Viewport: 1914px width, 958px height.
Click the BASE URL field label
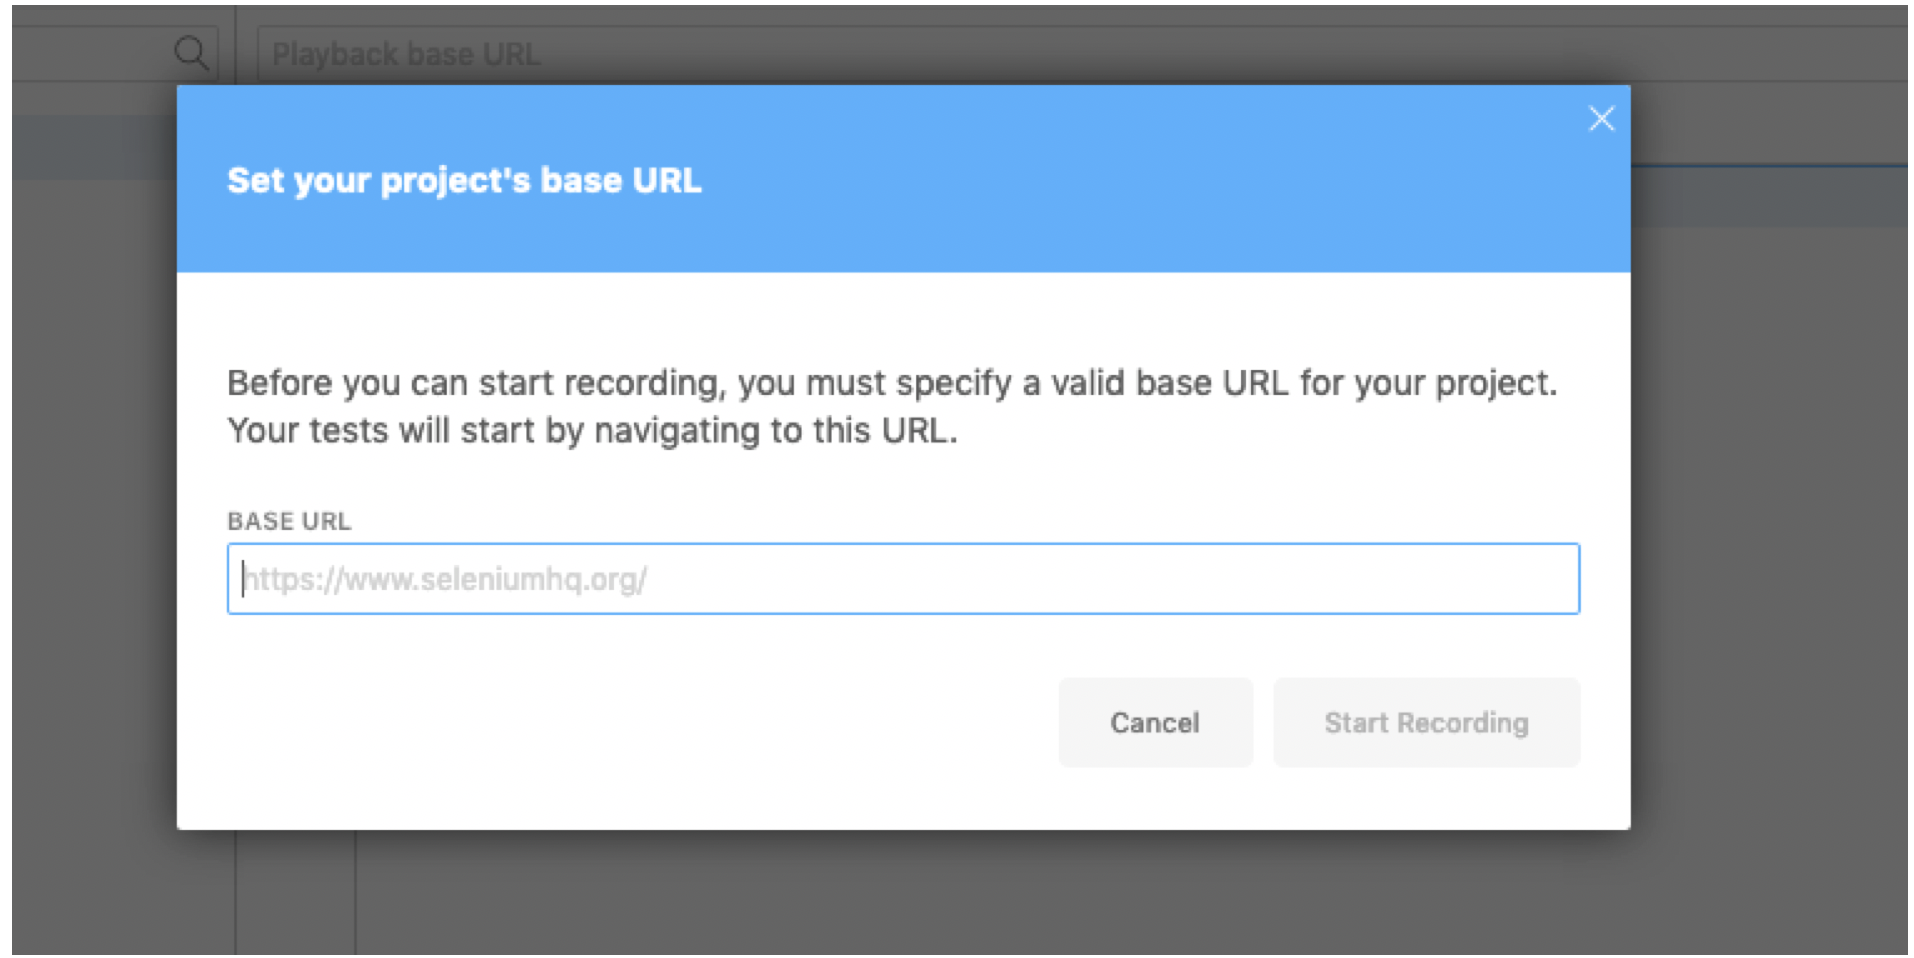pos(289,521)
